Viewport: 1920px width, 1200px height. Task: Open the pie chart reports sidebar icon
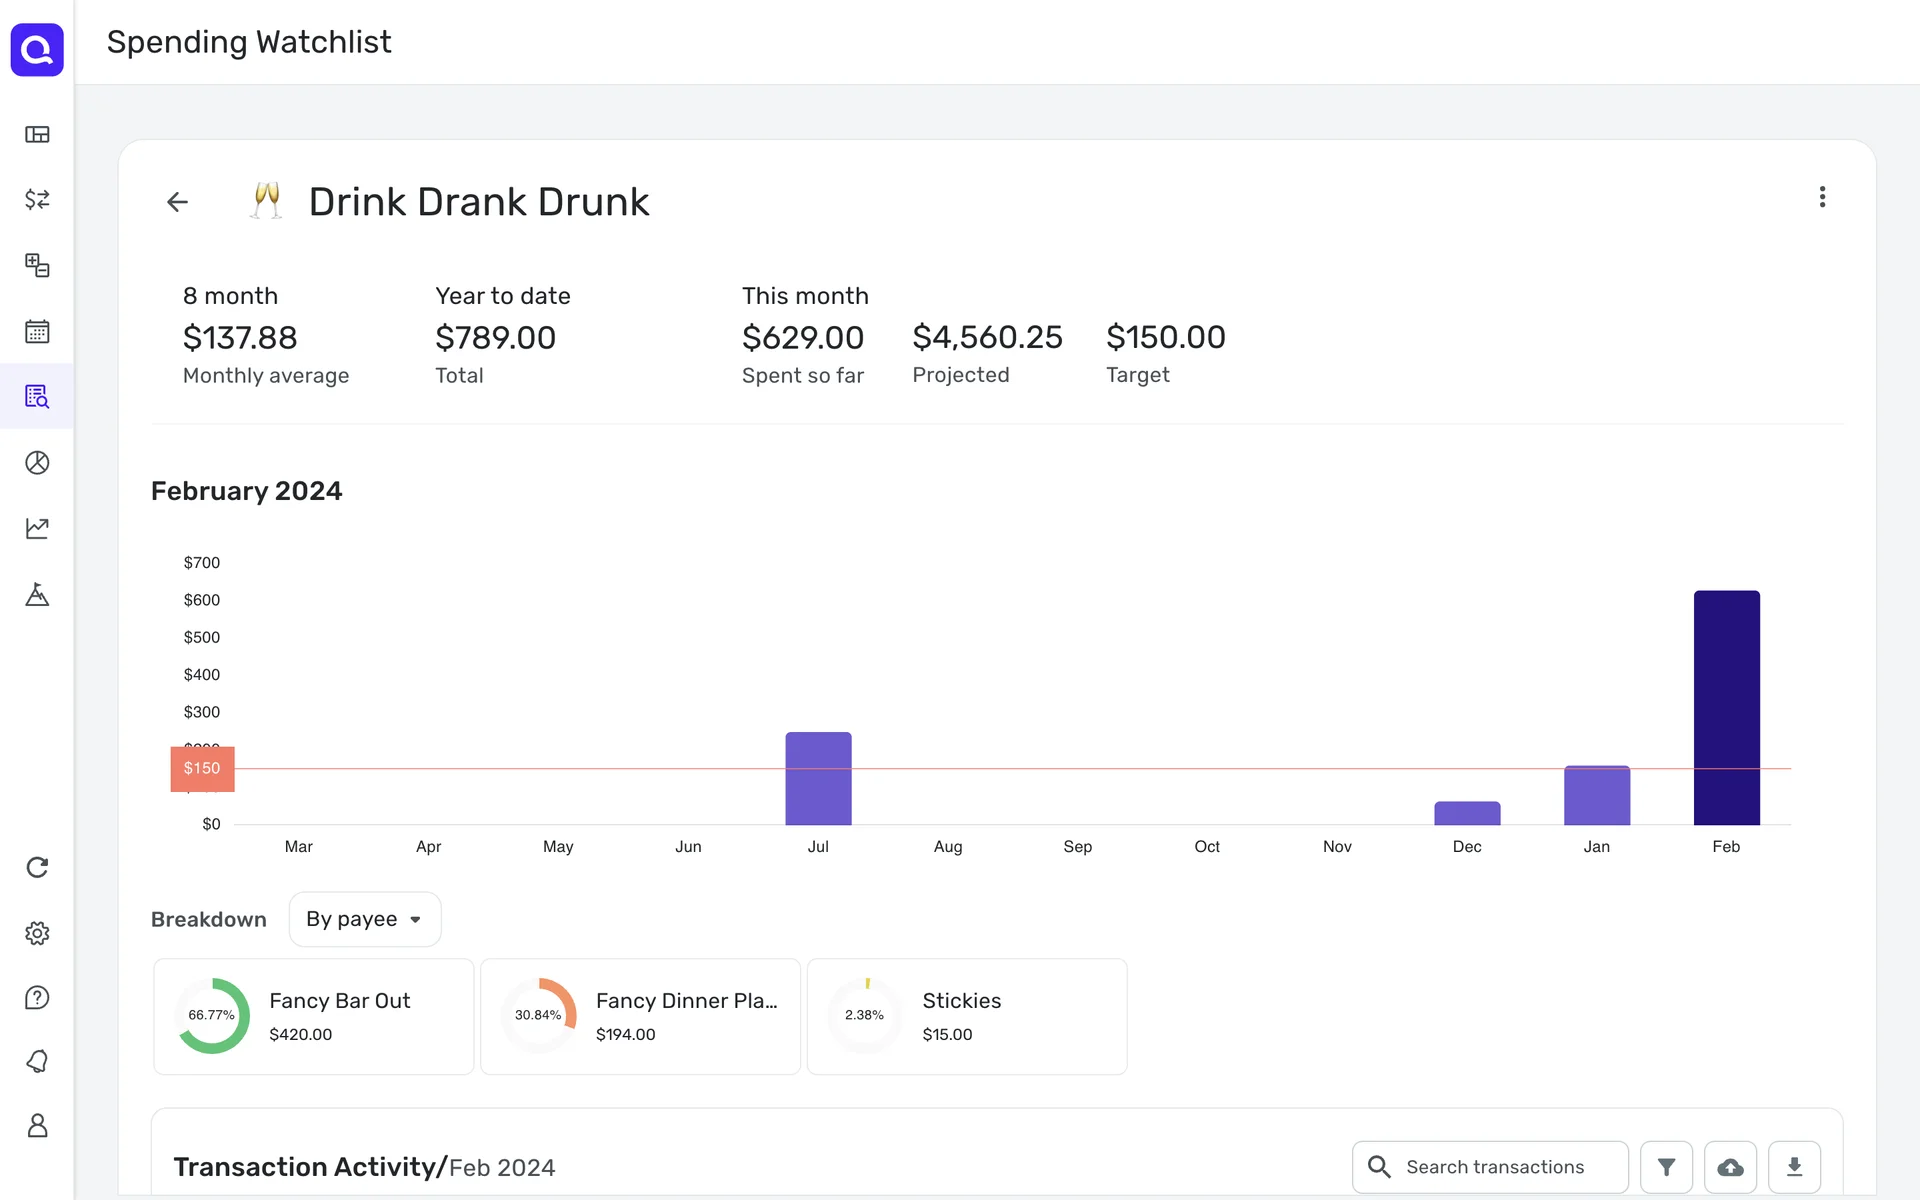pos(37,462)
